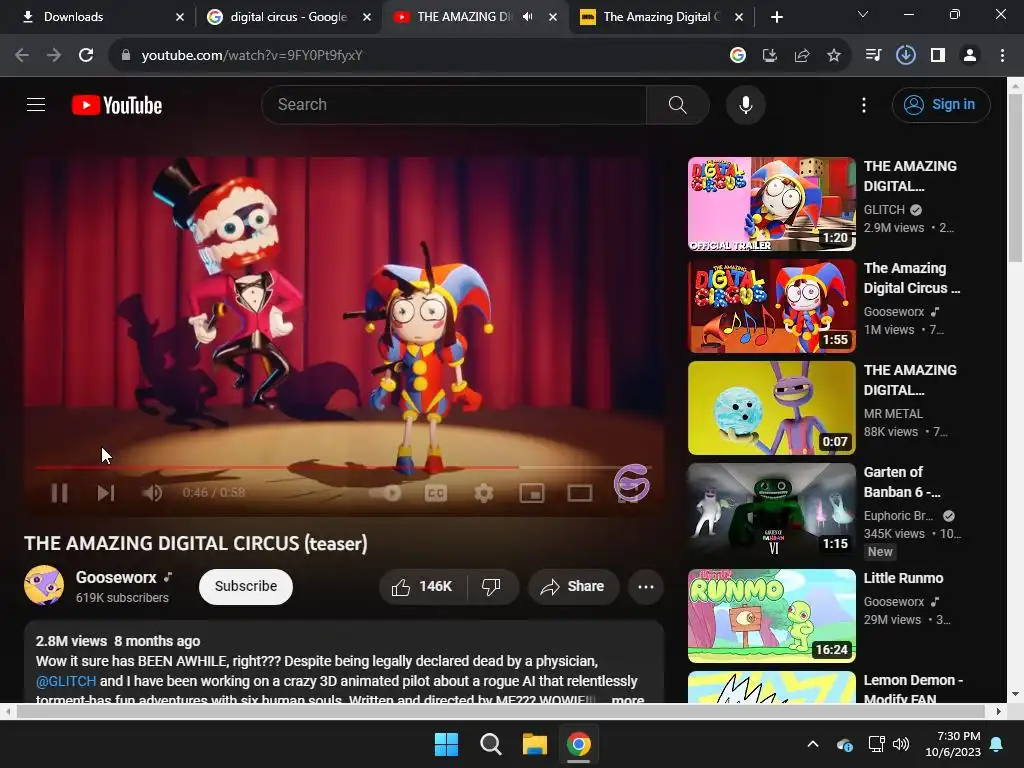Toggle the Chrome side panel
The image size is (1024, 768).
937,56
